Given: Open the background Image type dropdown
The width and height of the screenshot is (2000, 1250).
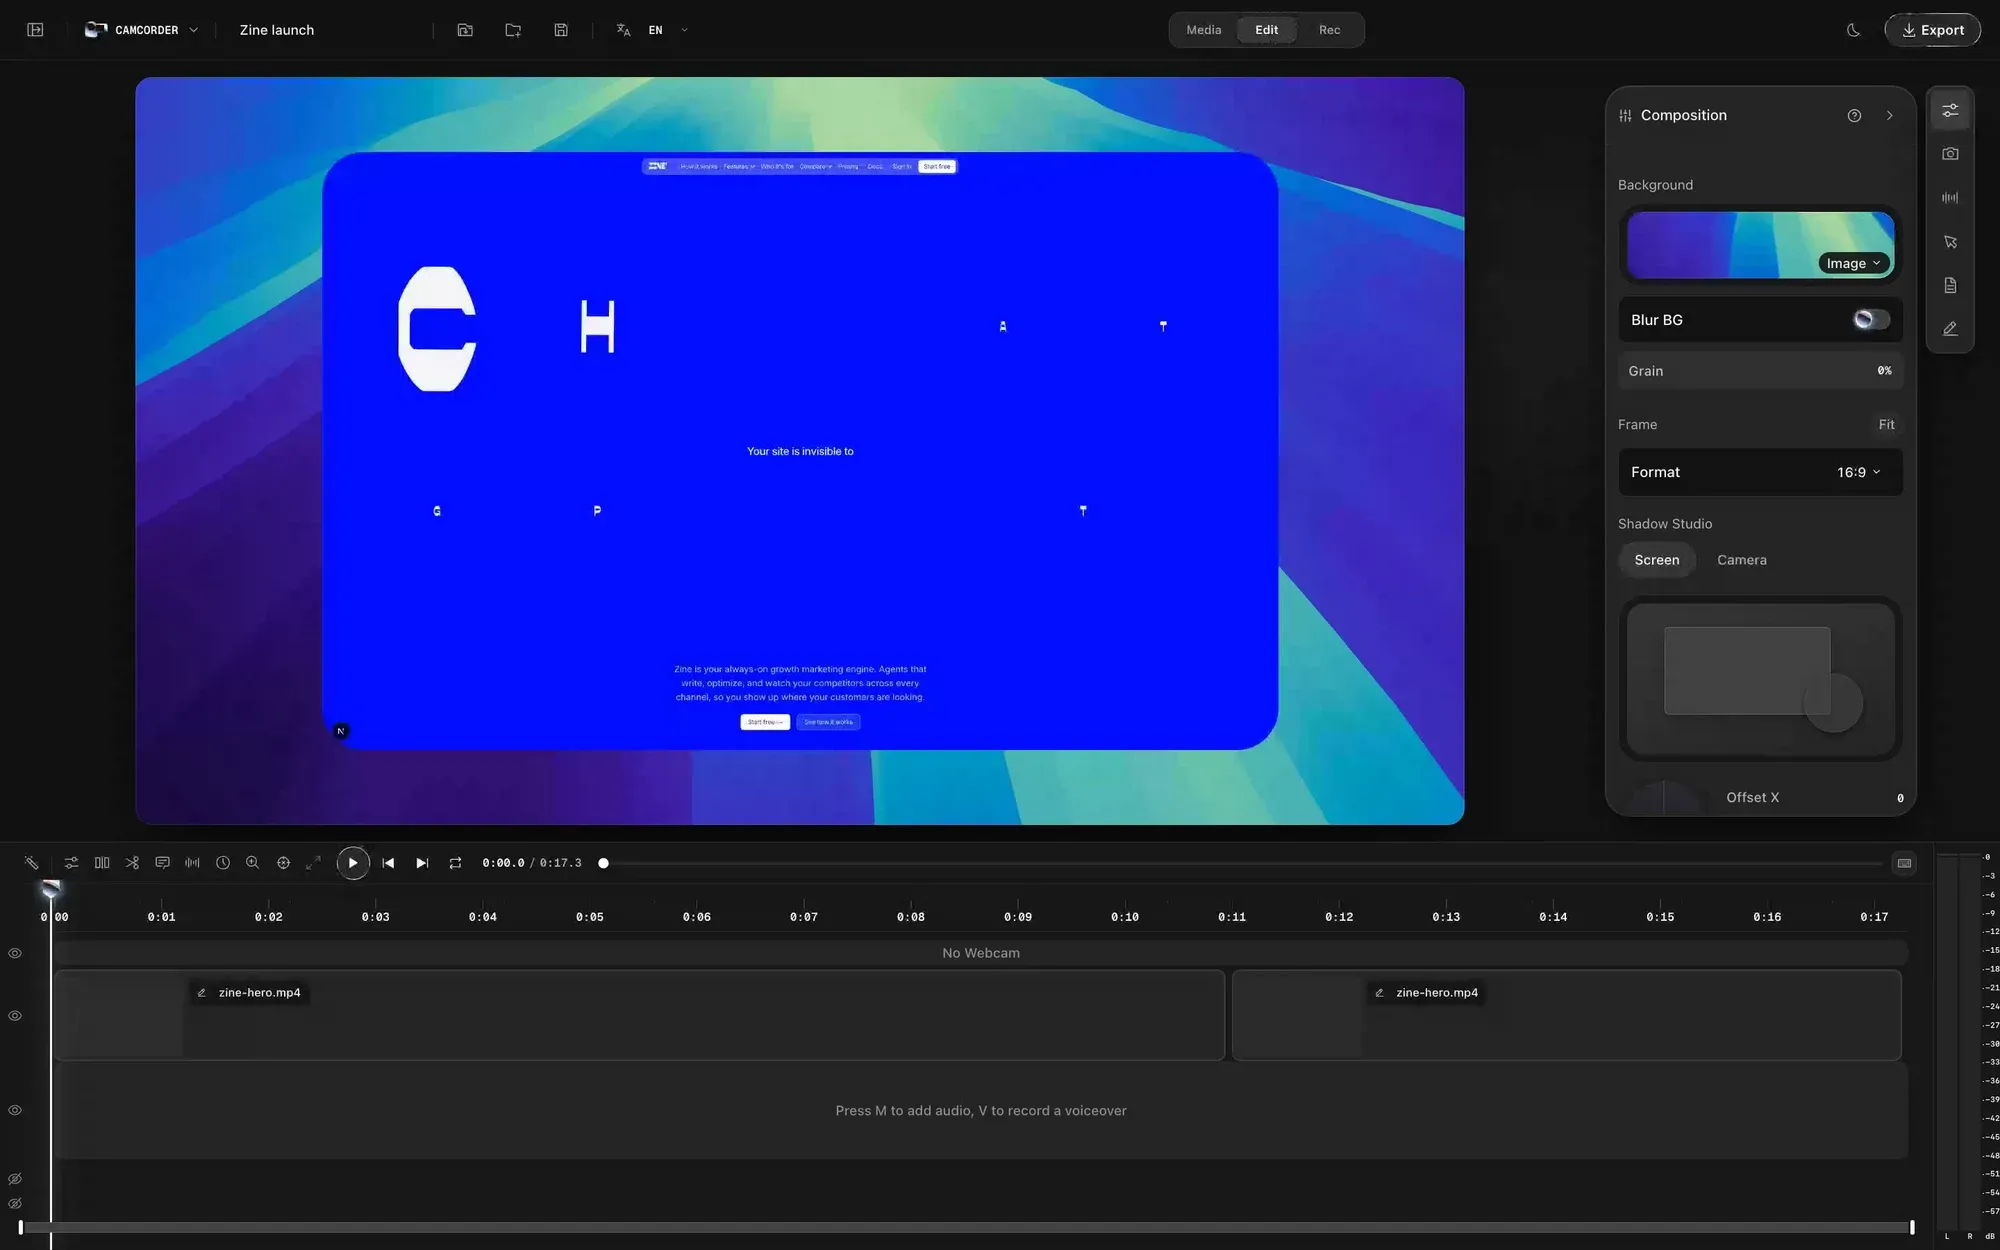Looking at the screenshot, I should [x=1854, y=263].
